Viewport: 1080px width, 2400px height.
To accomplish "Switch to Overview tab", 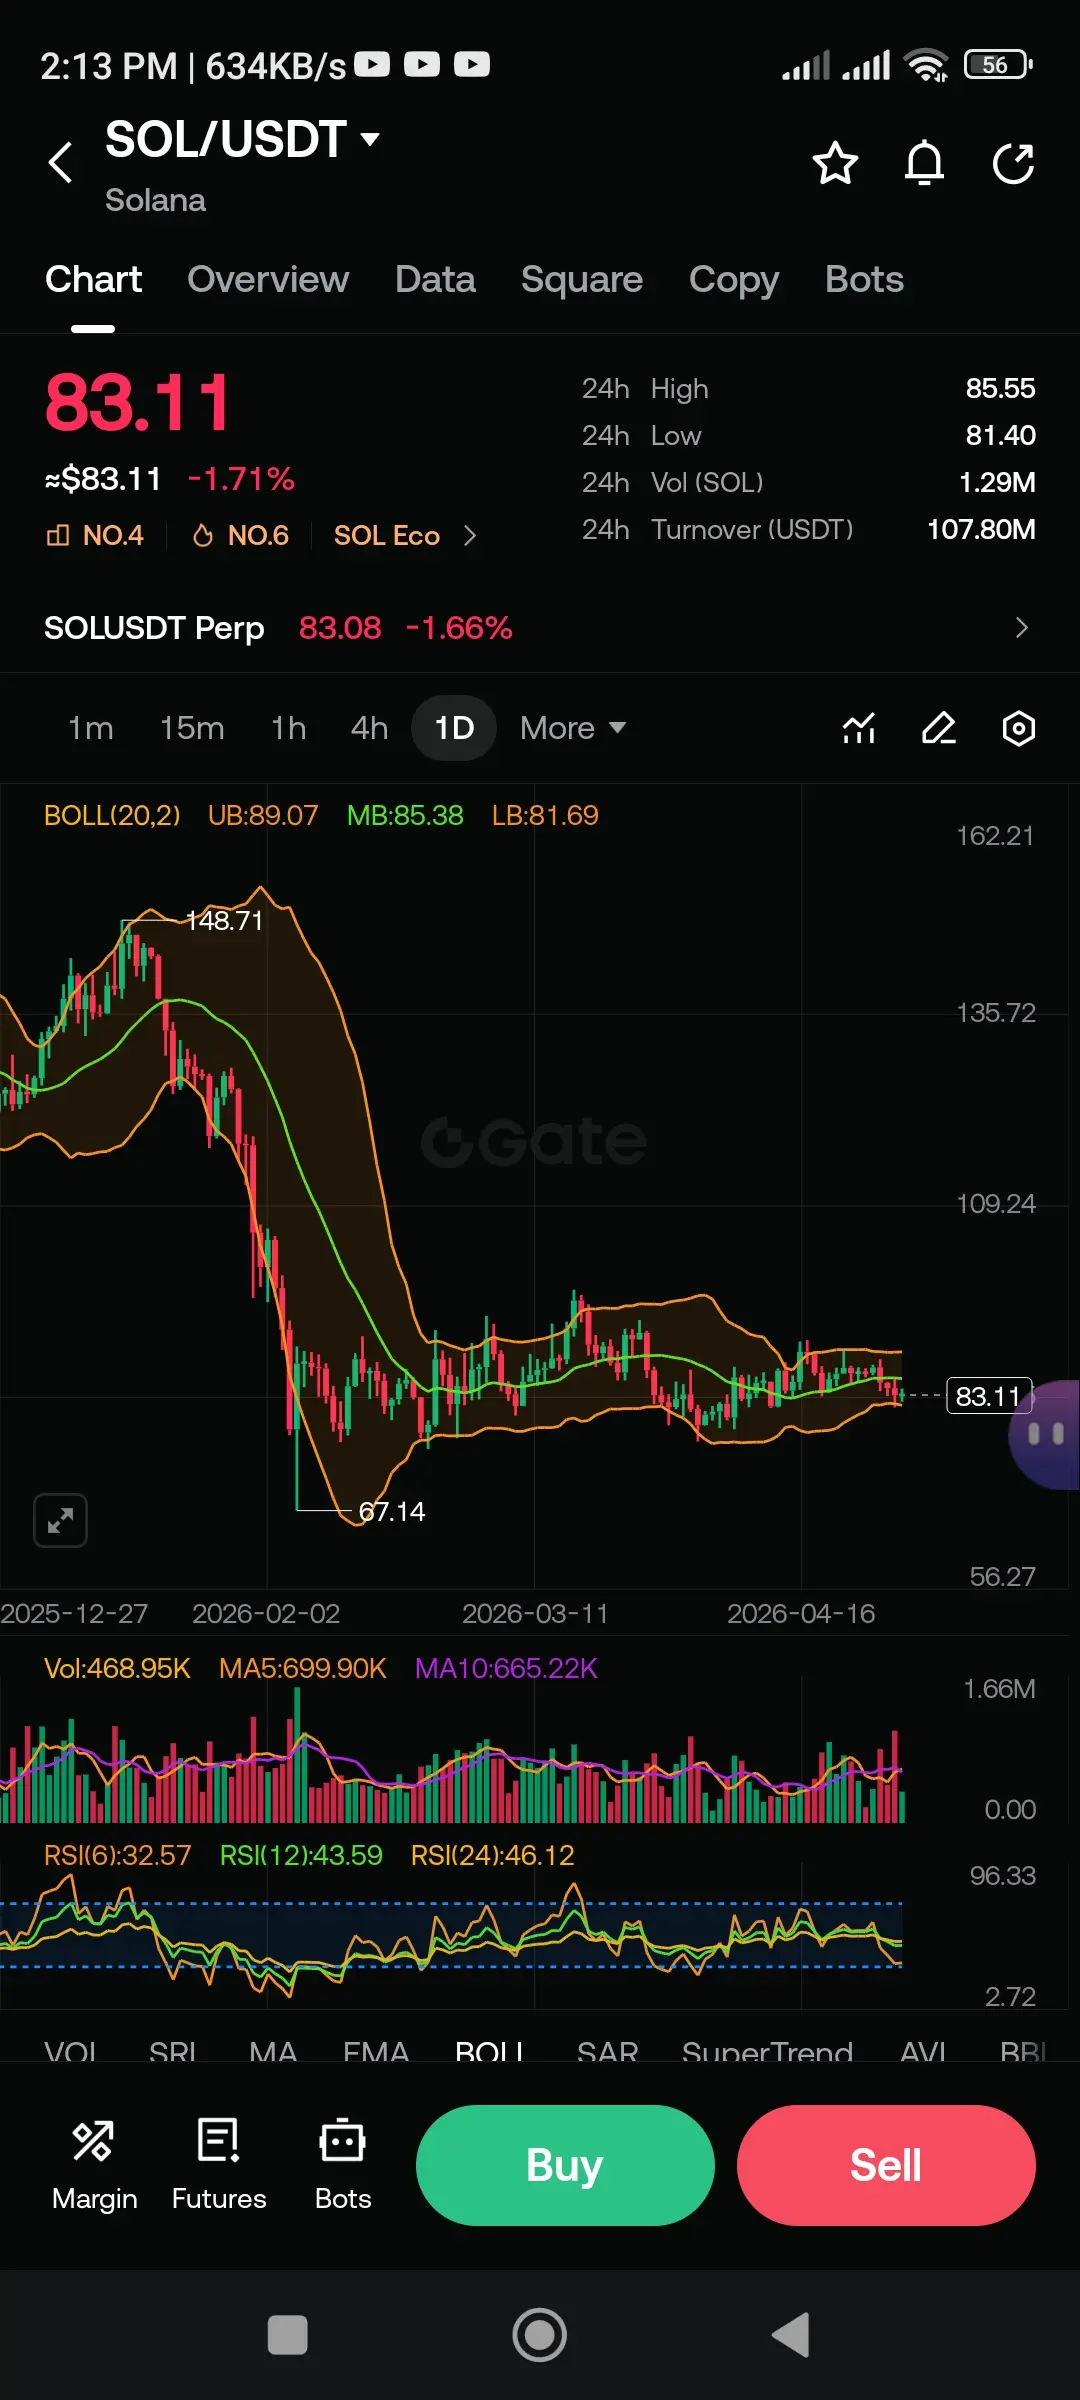I will click(x=268, y=279).
